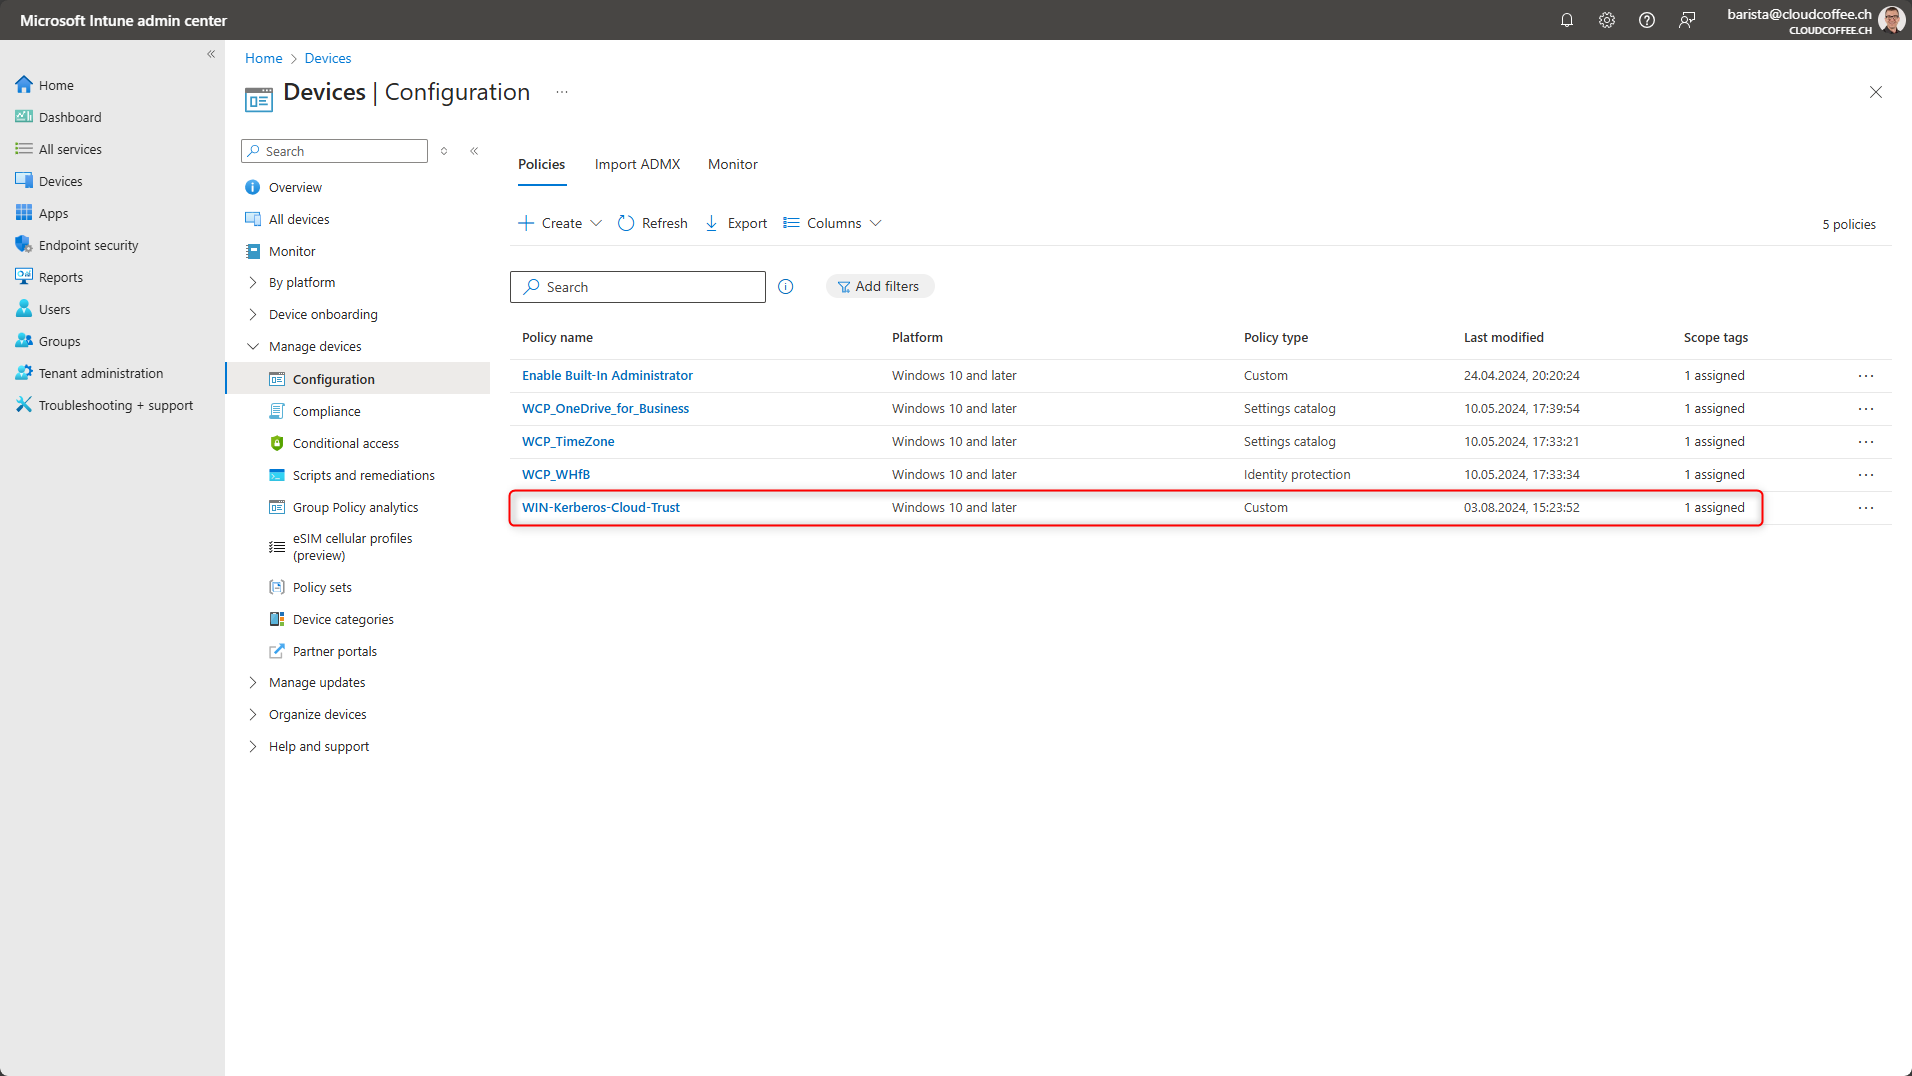This screenshot has width=1912, height=1076.
Task: Open the feedback icon in header
Action: click(x=1687, y=20)
